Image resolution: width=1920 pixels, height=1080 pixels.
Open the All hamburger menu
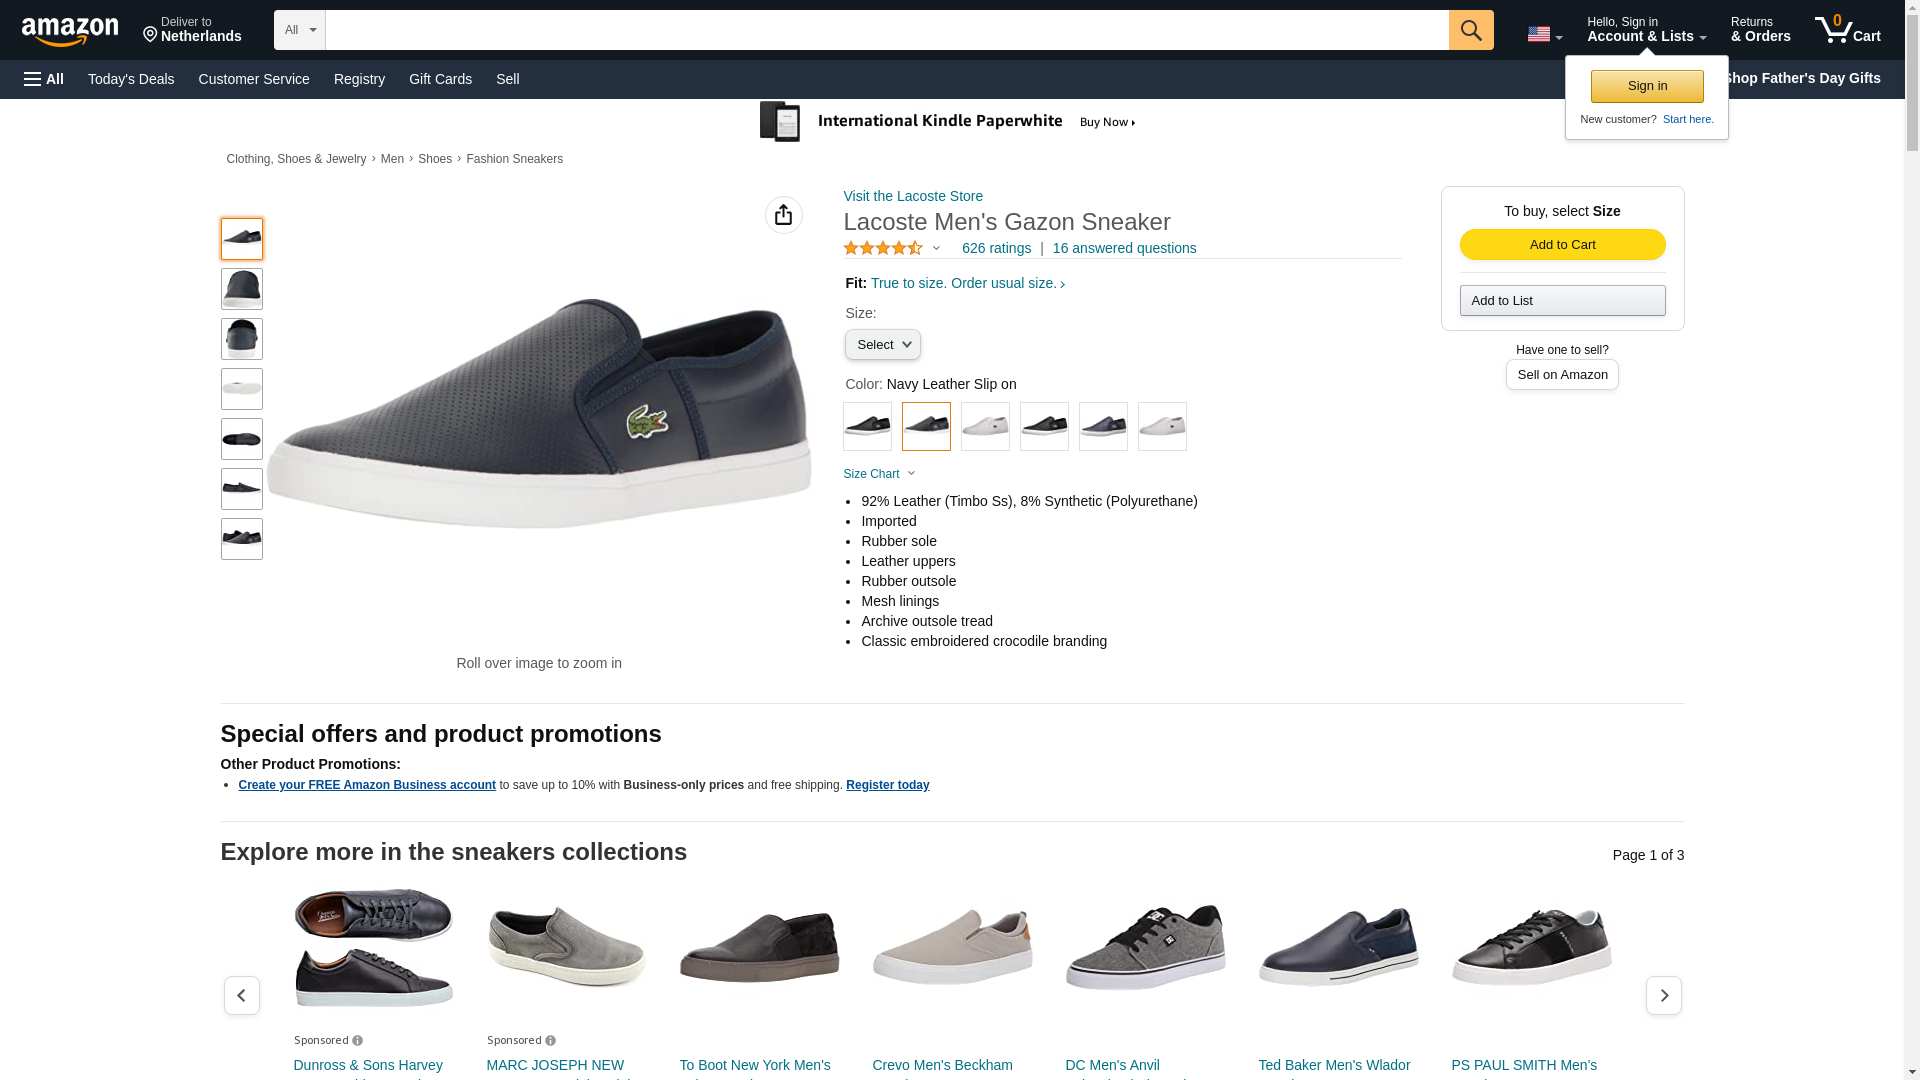(x=44, y=79)
